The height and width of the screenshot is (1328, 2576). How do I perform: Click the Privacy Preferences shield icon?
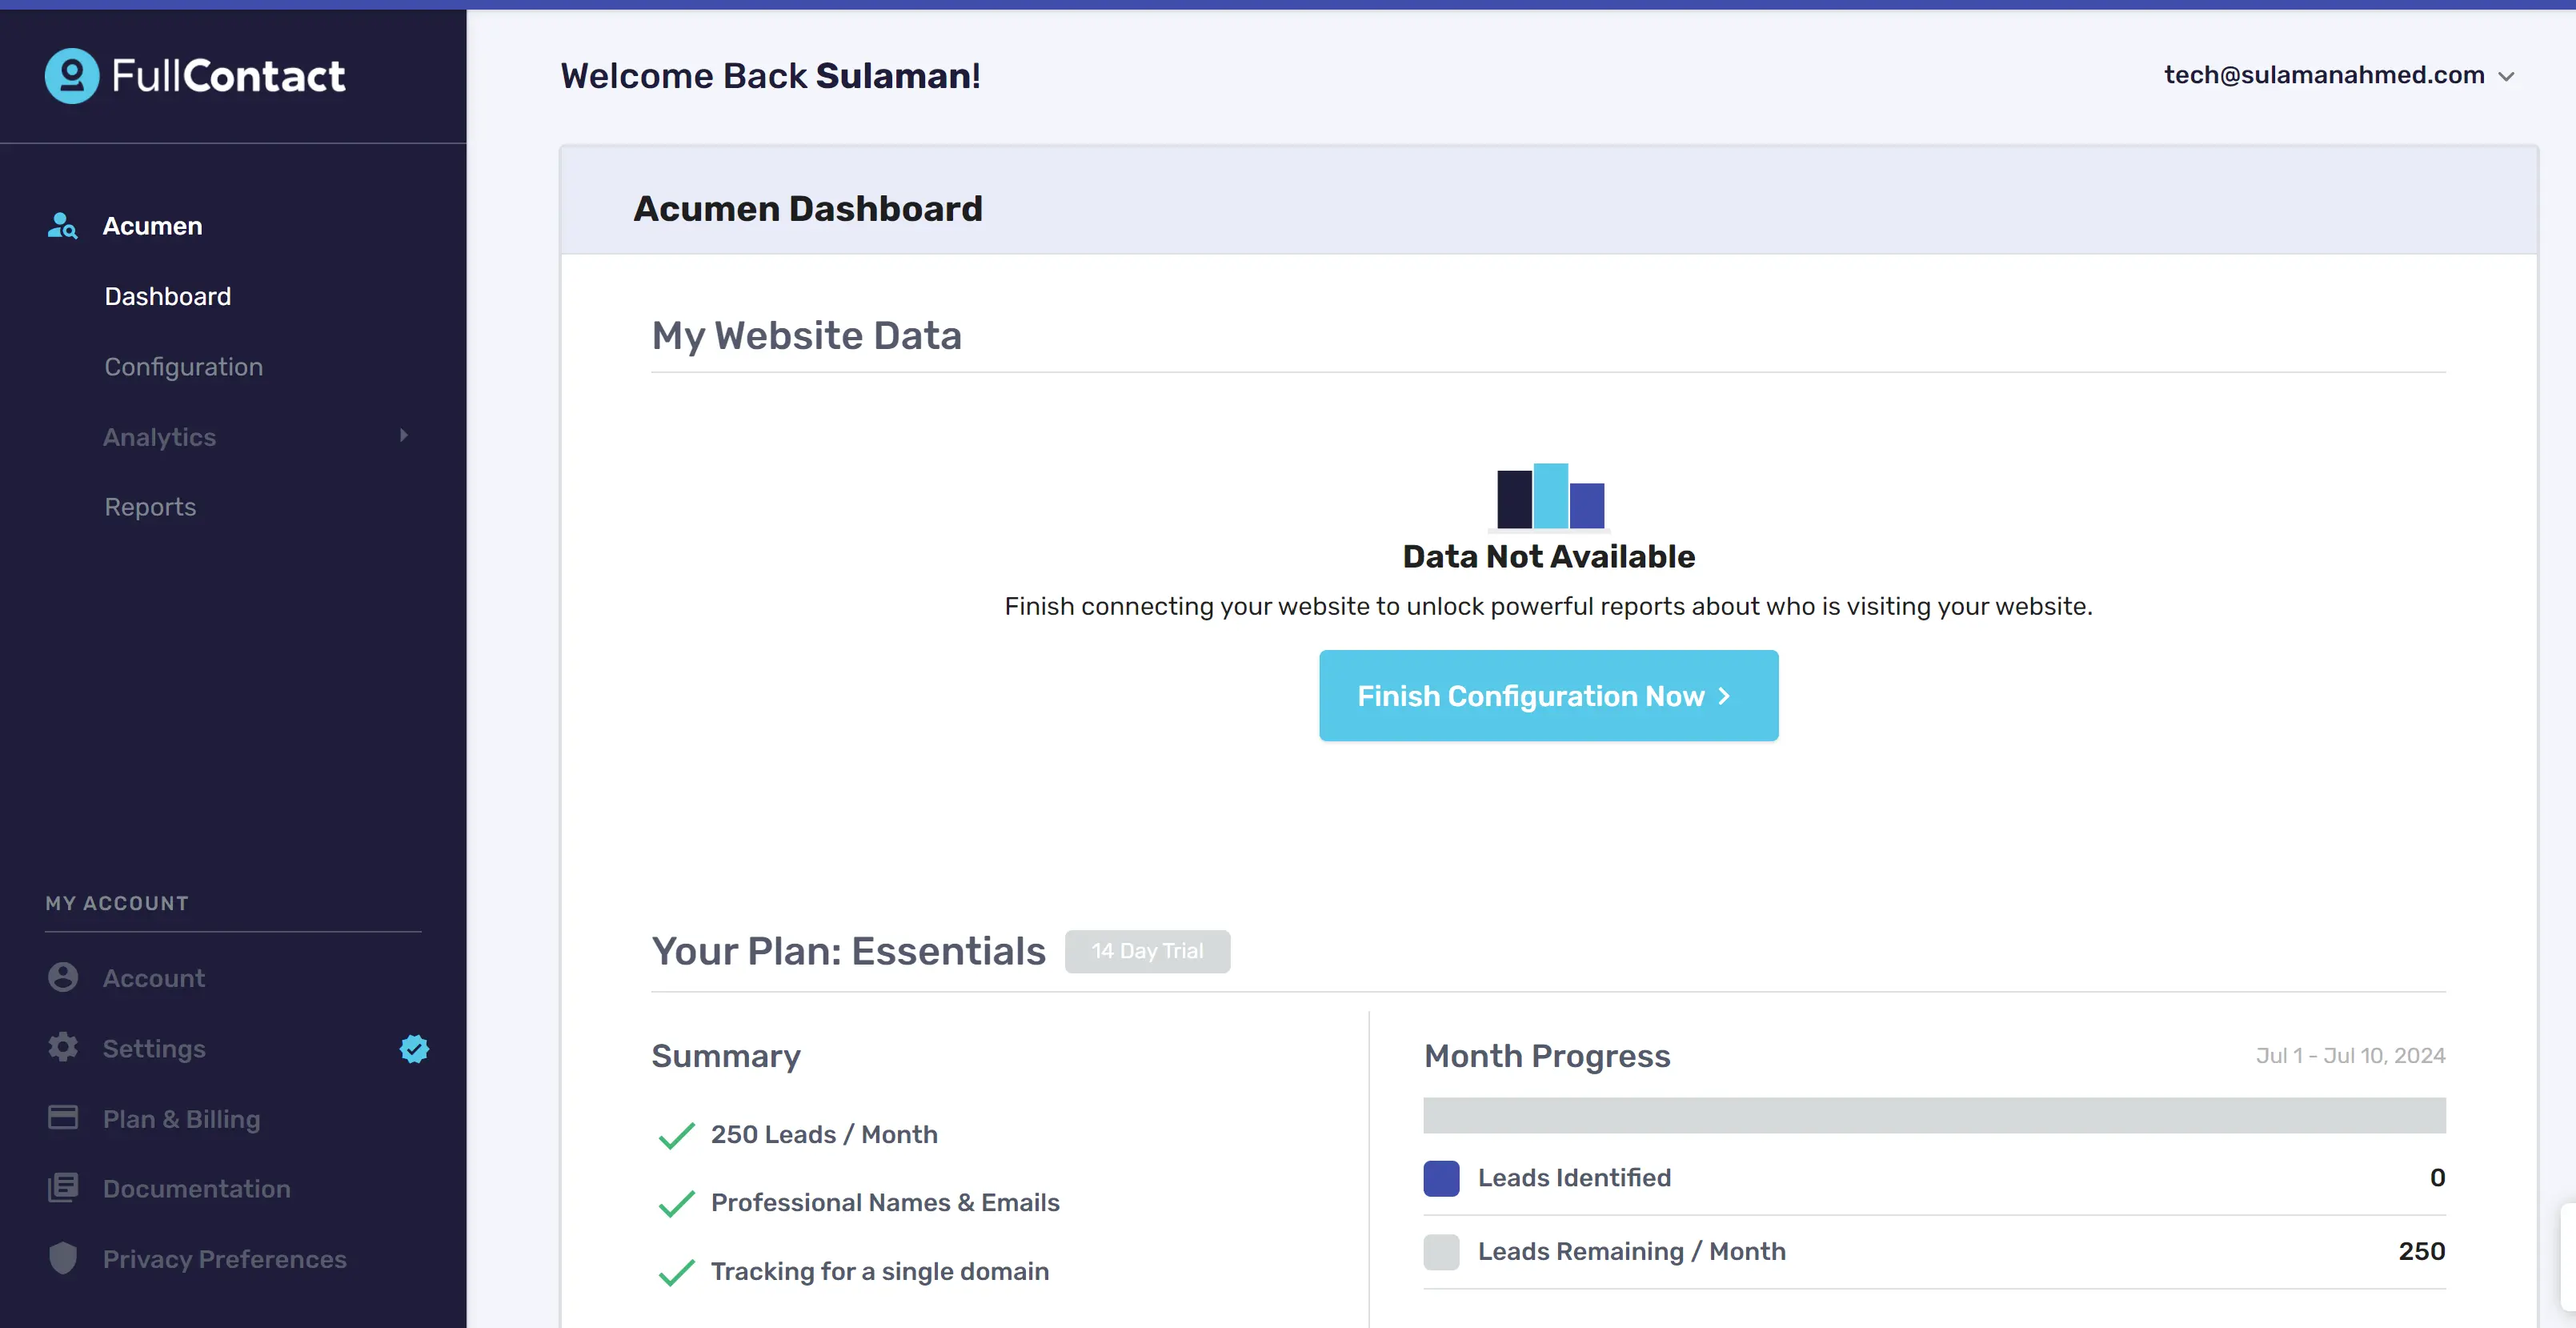(63, 1258)
